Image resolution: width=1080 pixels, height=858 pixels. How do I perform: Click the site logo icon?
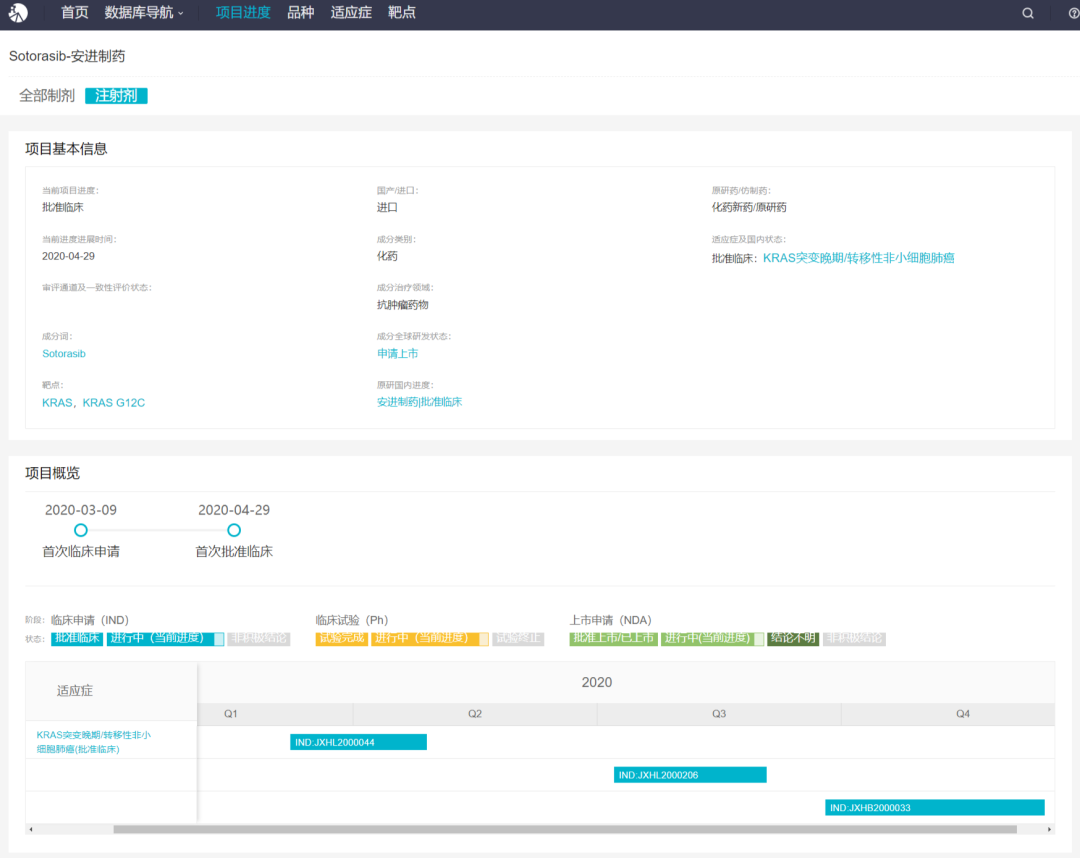pyautogui.click(x=19, y=12)
